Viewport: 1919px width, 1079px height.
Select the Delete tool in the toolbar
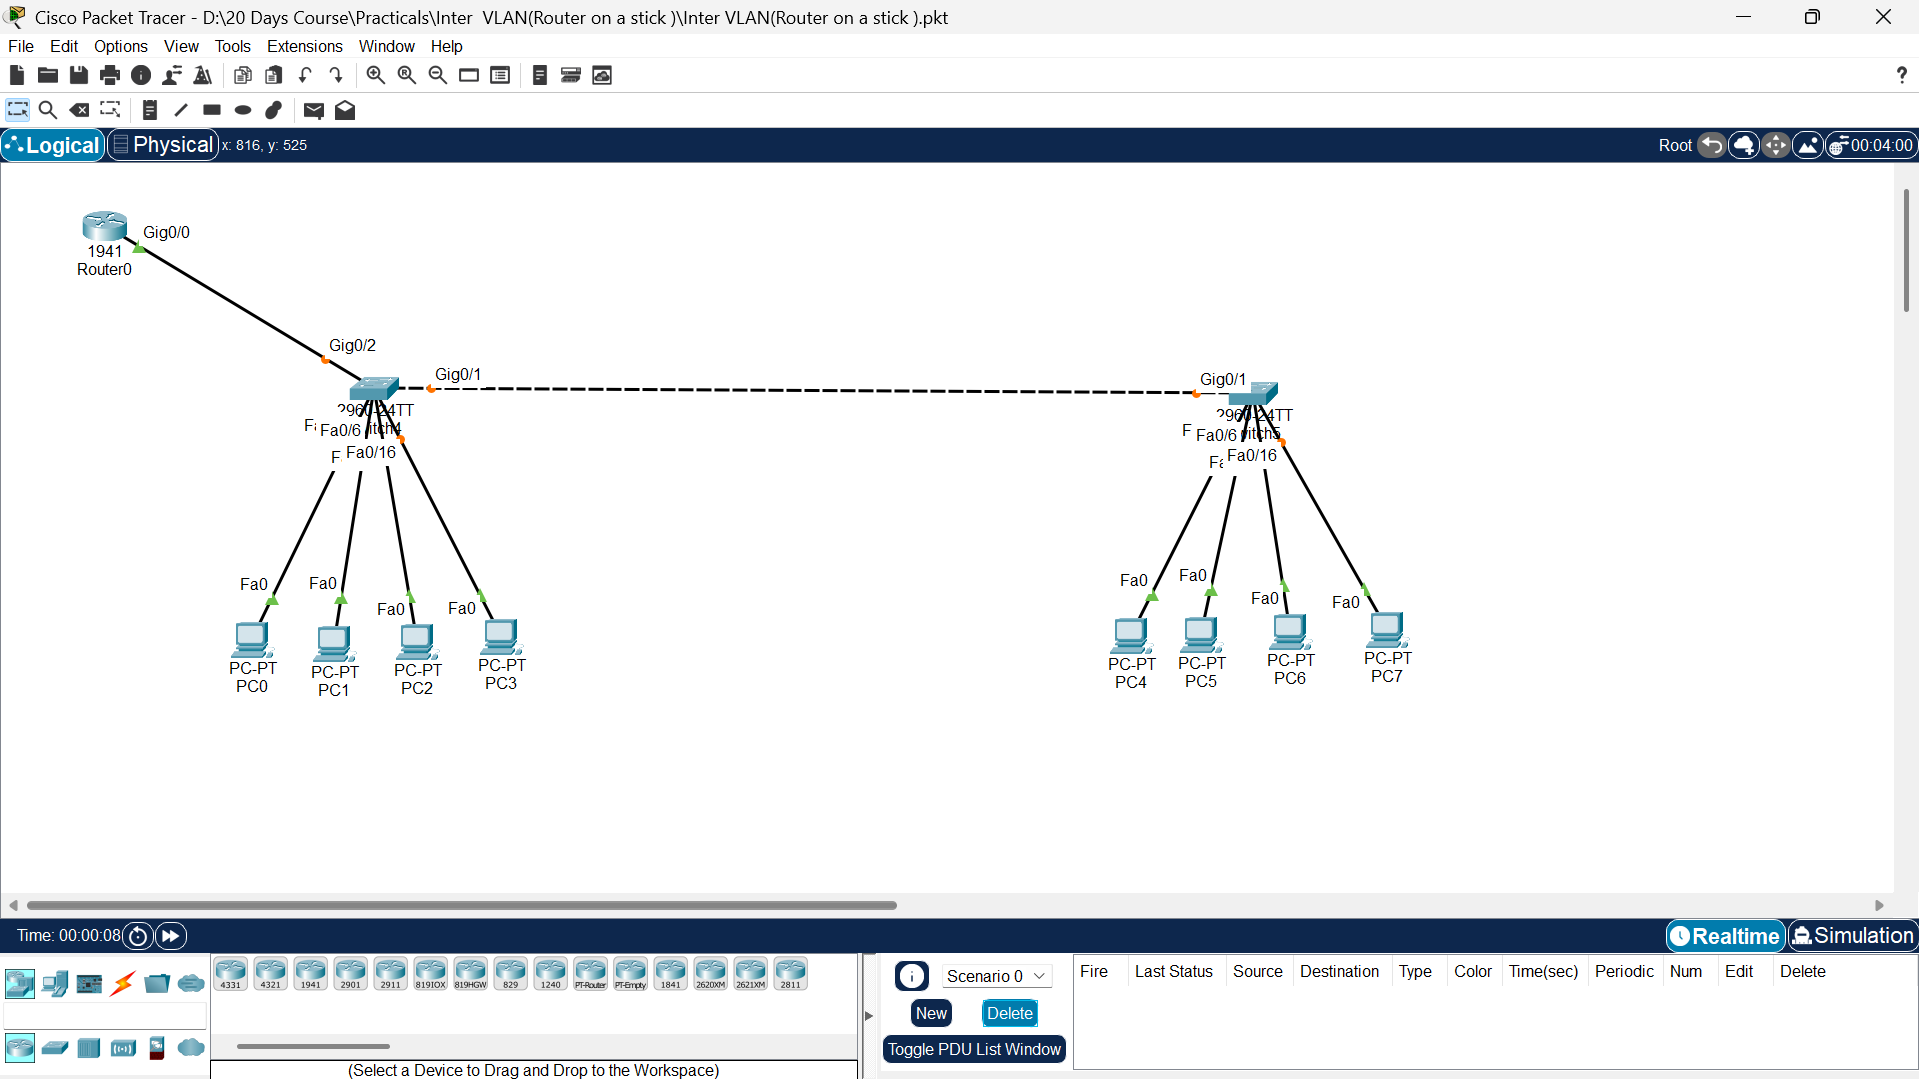click(x=79, y=110)
